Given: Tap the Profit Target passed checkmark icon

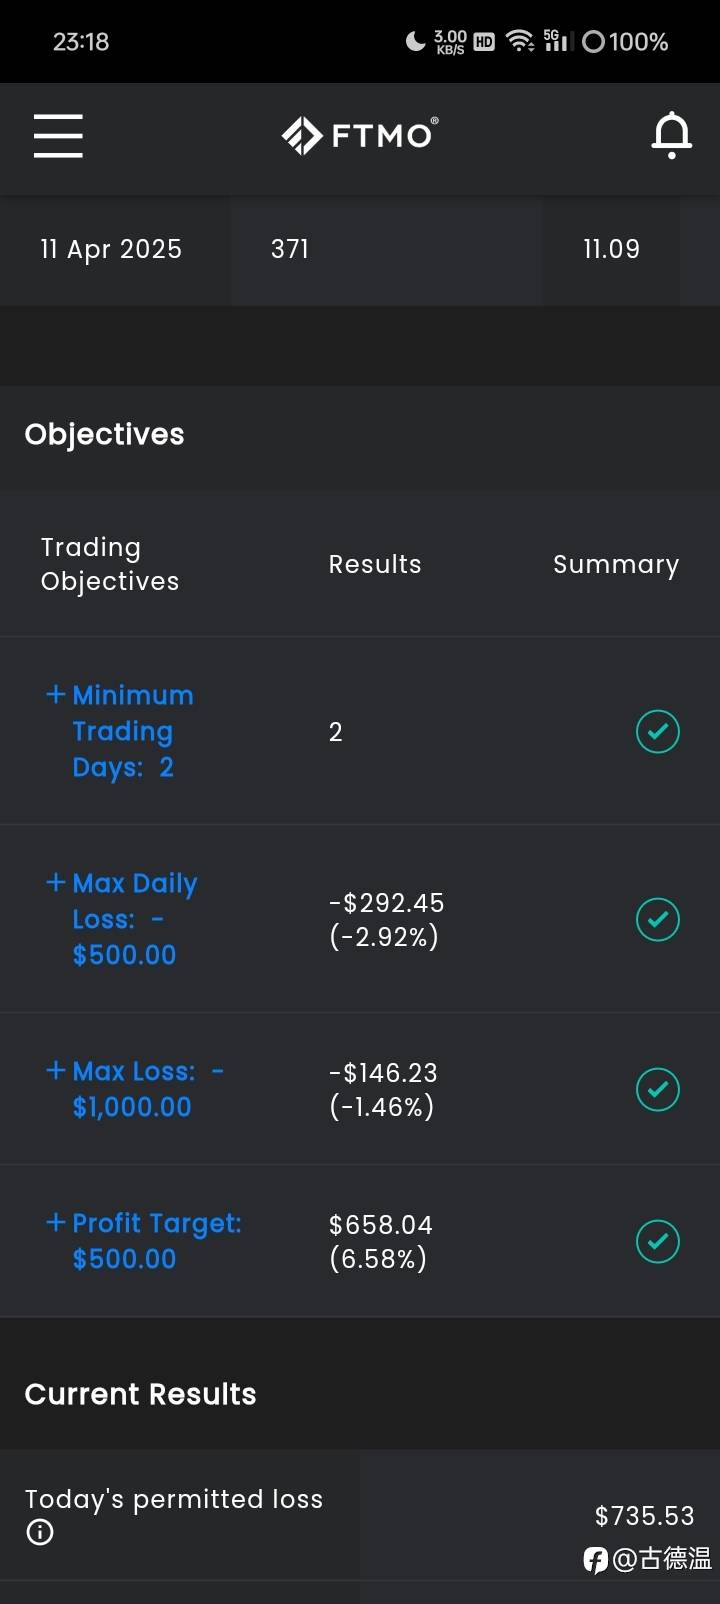Looking at the screenshot, I should click(658, 1241).
